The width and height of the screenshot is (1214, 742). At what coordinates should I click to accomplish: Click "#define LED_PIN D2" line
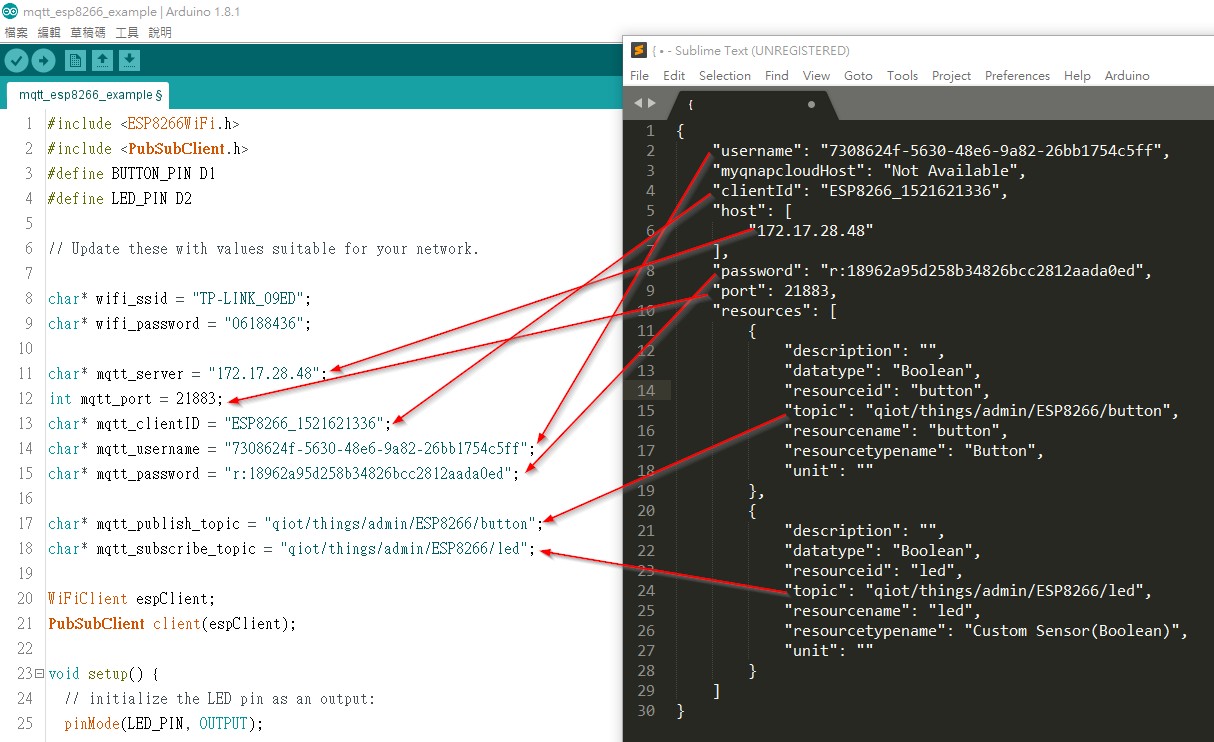[120, 199]
